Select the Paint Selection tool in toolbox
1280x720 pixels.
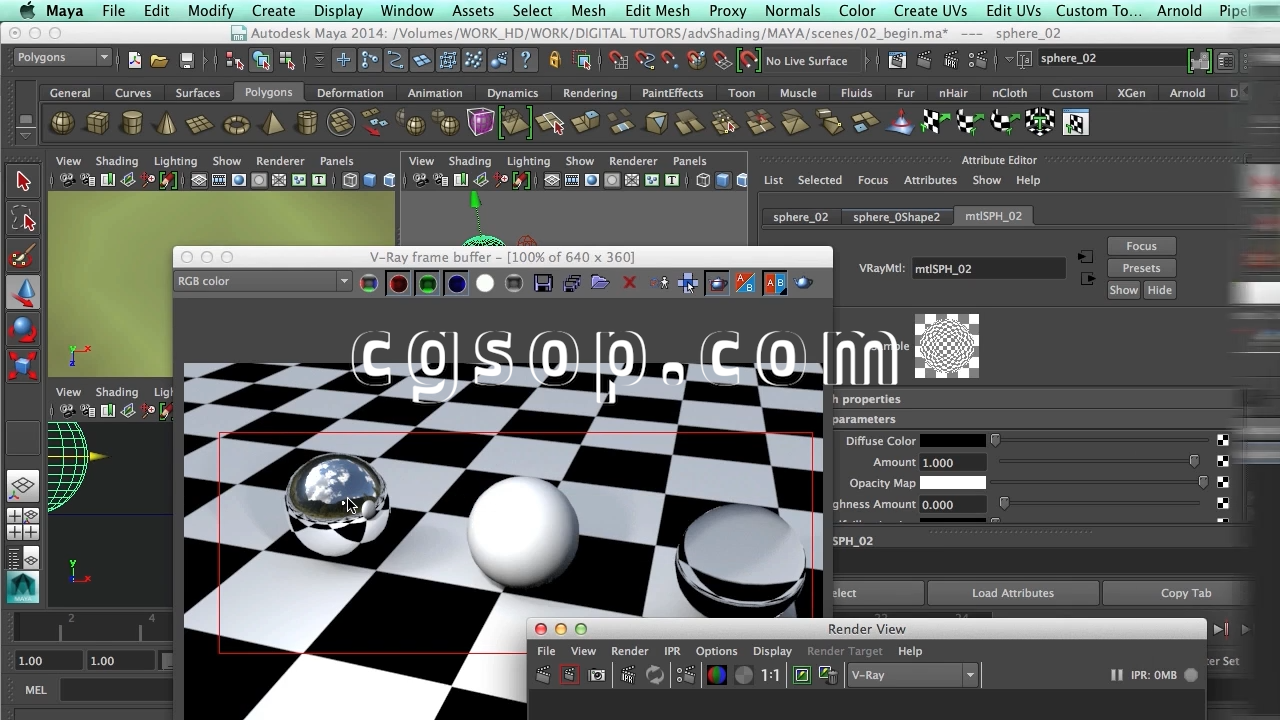[x=22, y=256]
